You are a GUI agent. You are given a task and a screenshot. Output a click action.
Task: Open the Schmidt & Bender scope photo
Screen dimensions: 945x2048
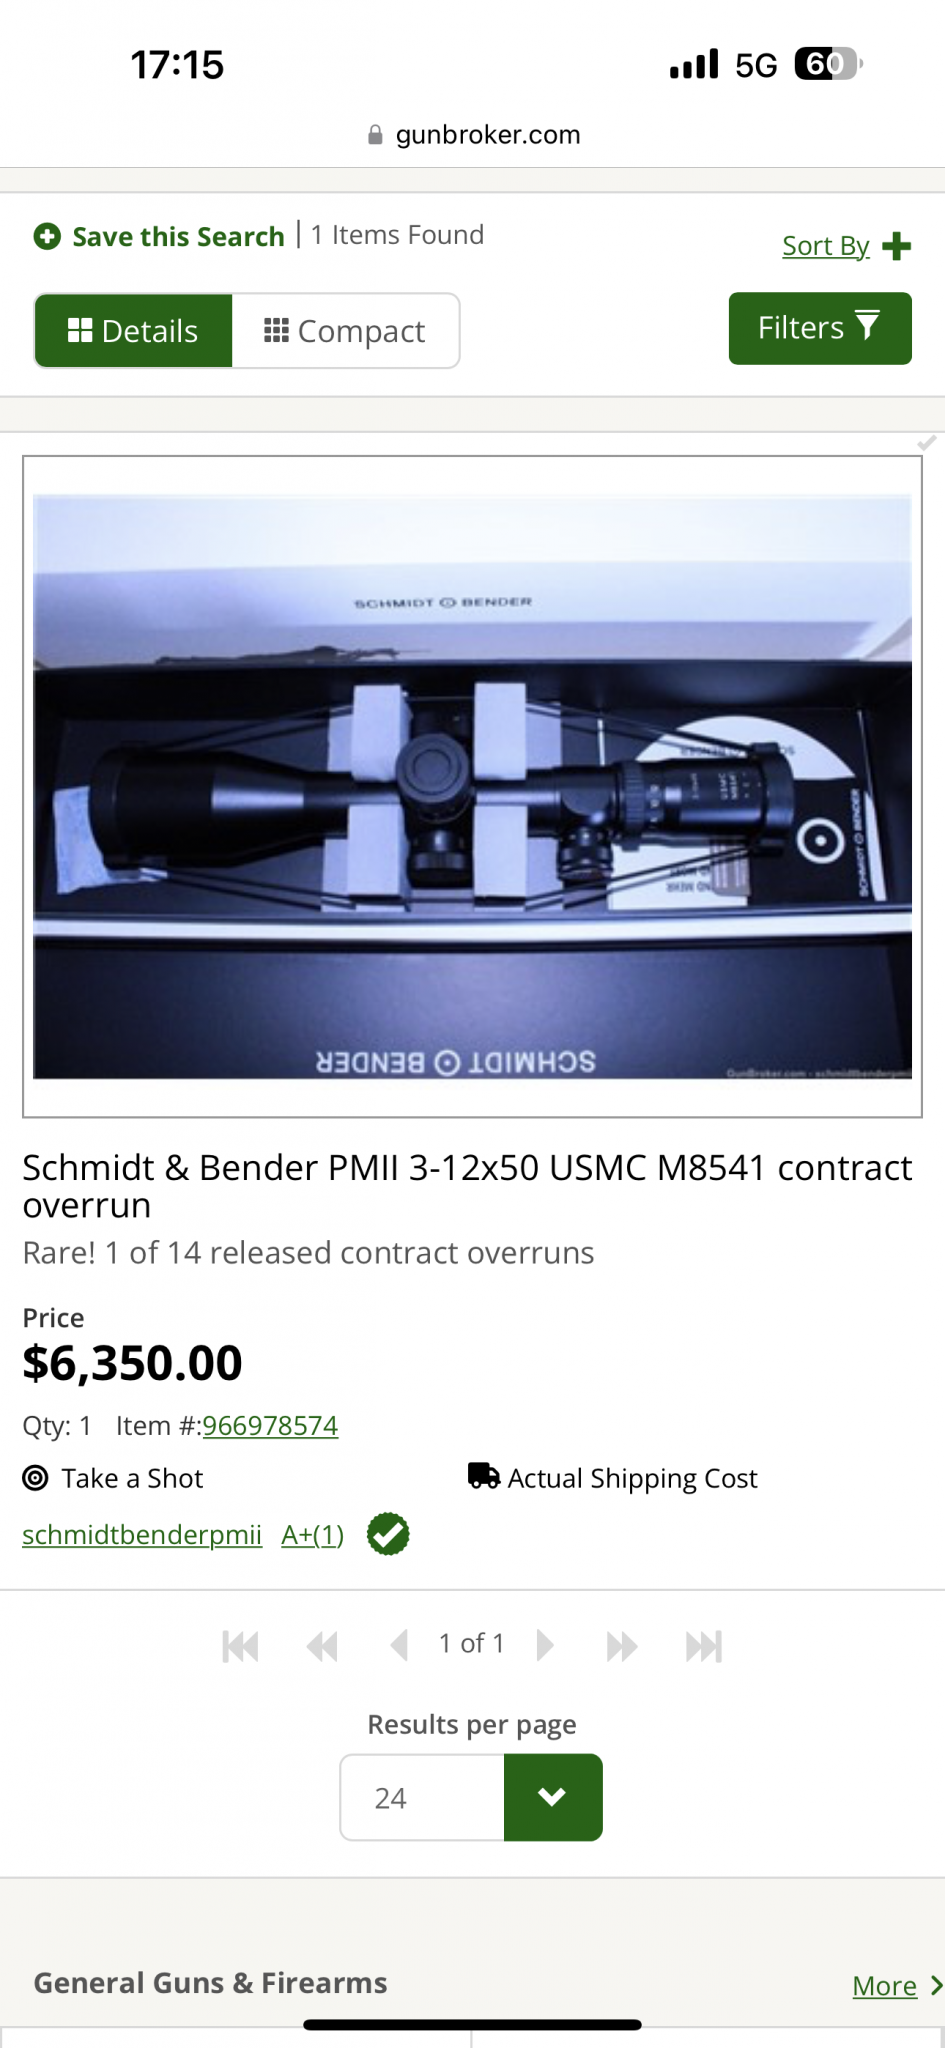point(472,786)
